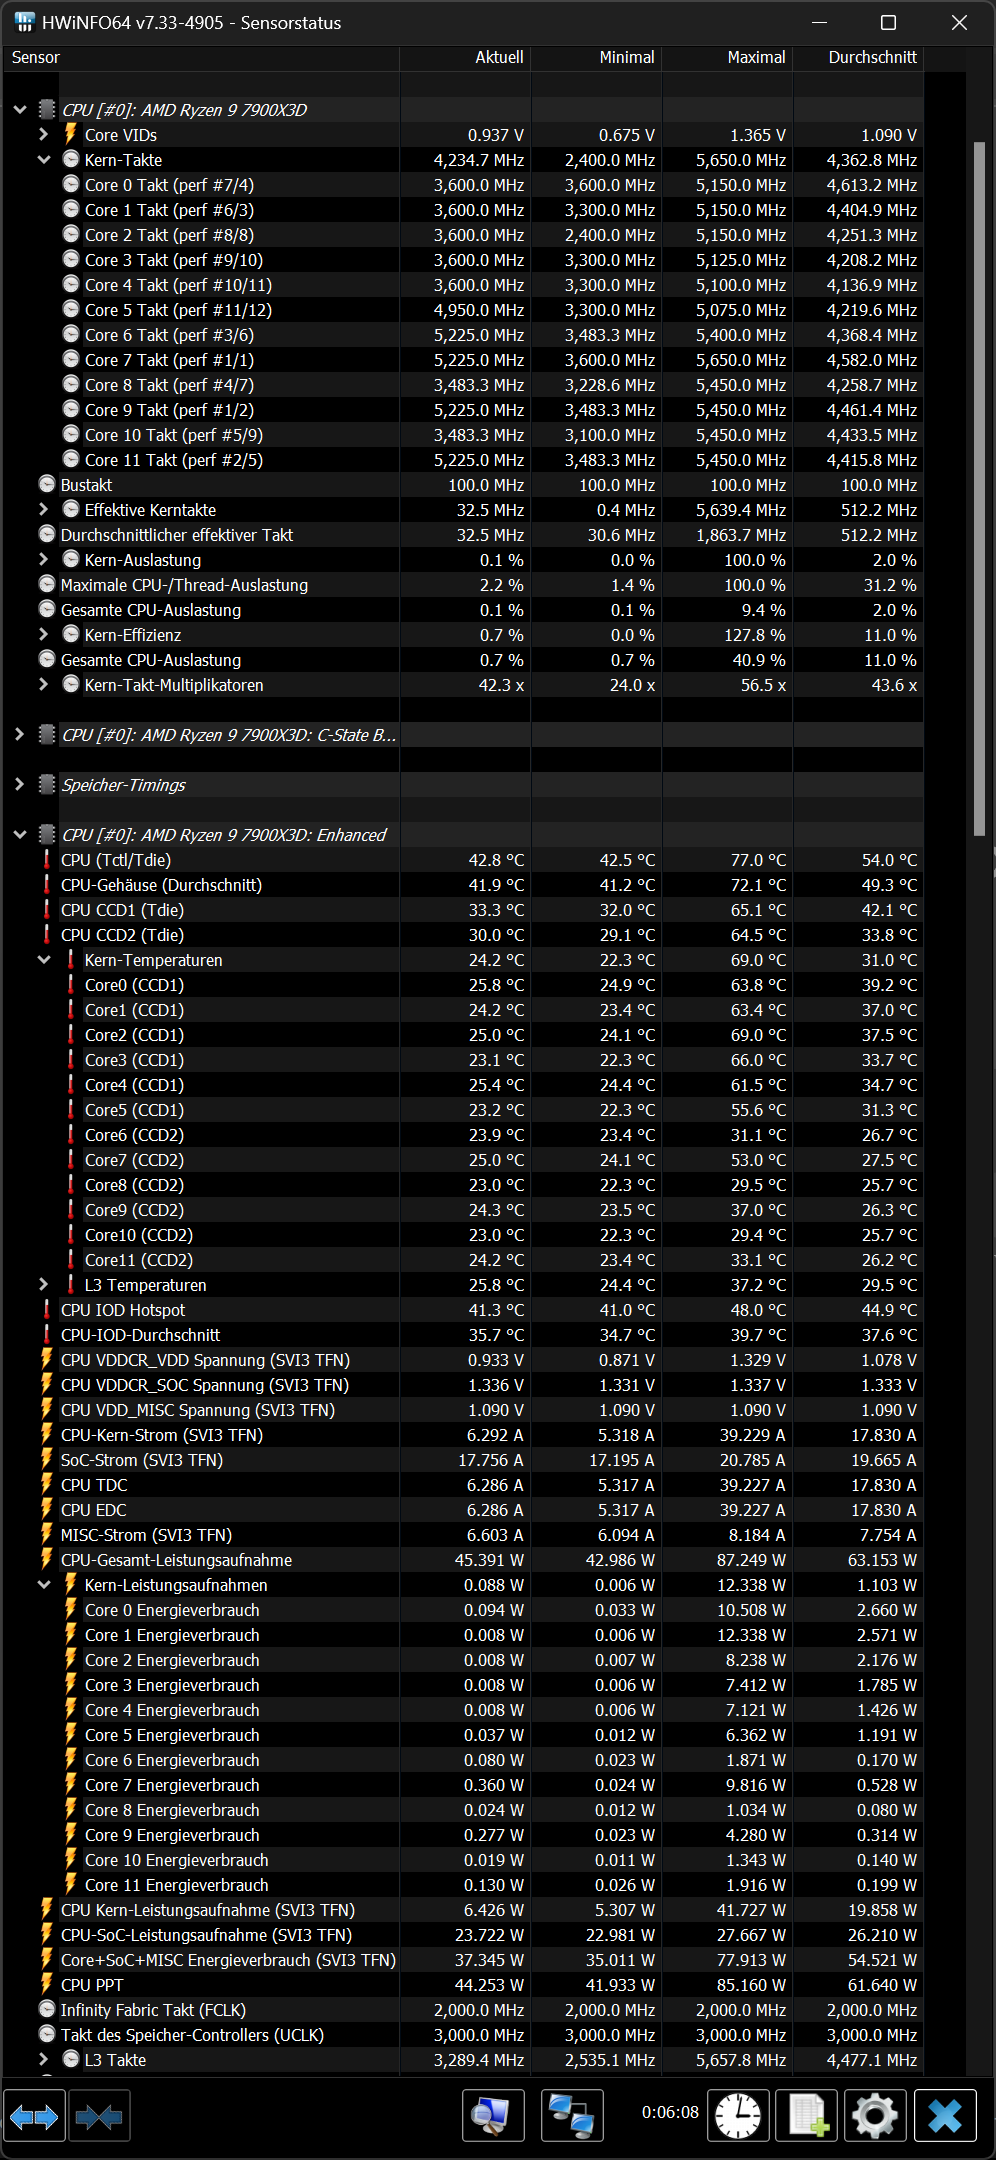Click the clock reset-timer button
Screen dimensions: 996x2160
tap(738, 2116)
